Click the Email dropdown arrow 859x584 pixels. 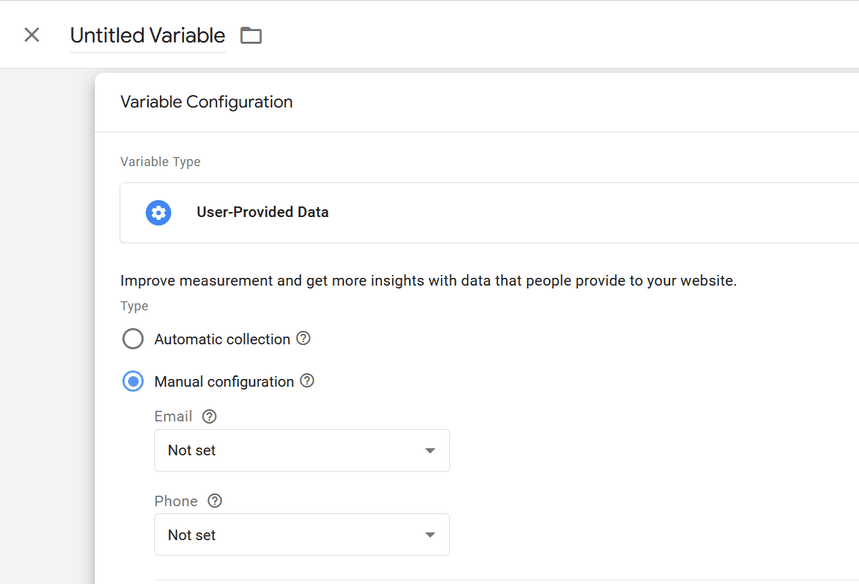pyautogui.click(x=430, y=450)
